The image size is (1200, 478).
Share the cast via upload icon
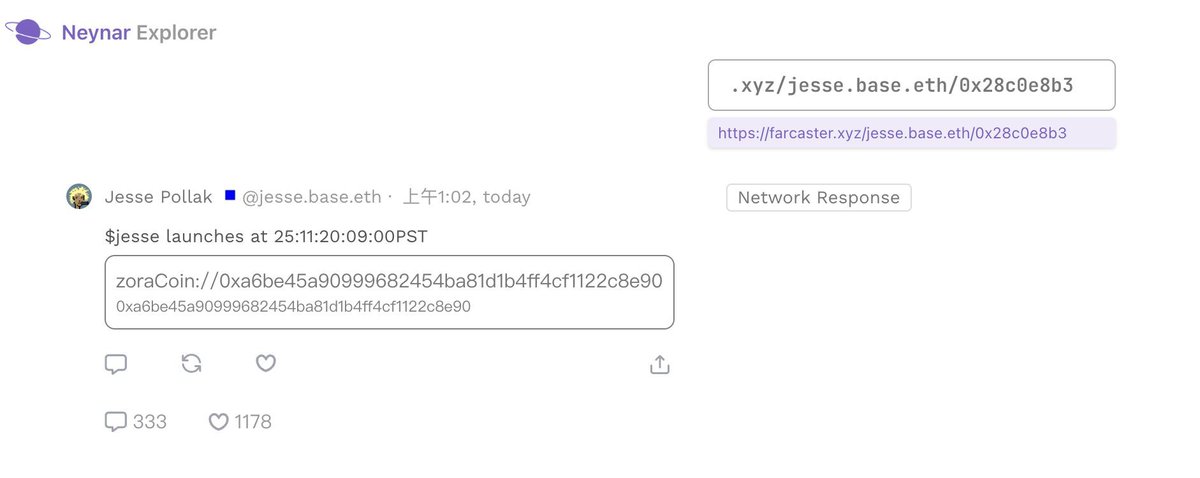click(x=659, y=365)
